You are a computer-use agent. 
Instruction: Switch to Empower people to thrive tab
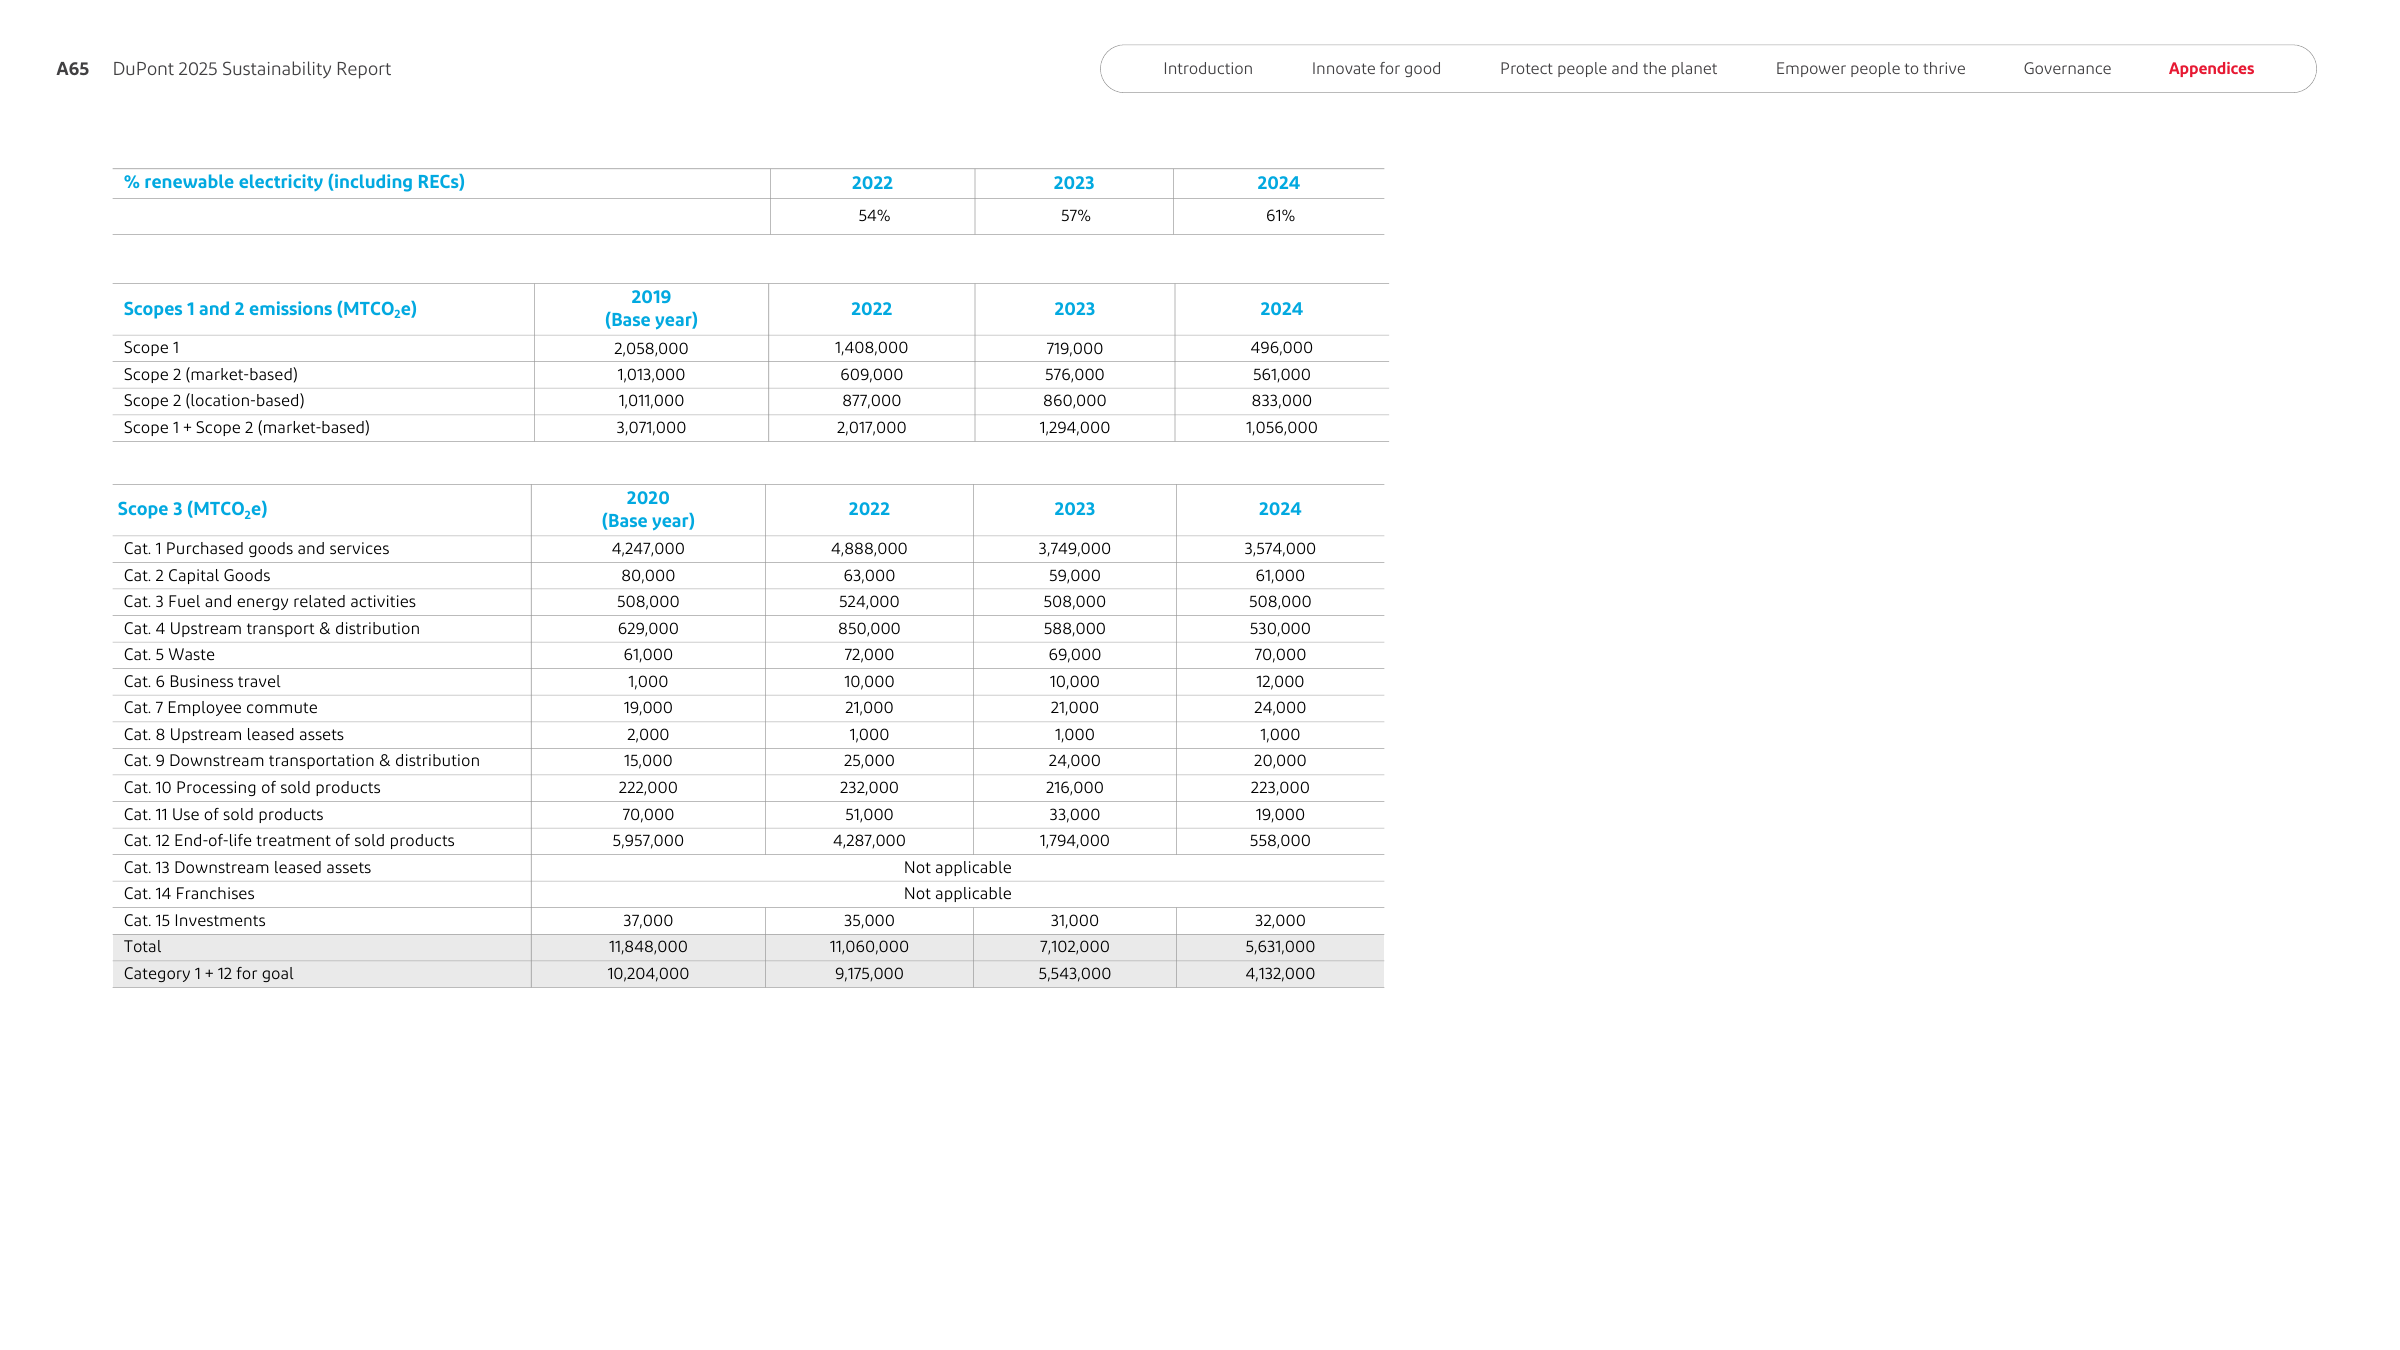point(1870,69)
